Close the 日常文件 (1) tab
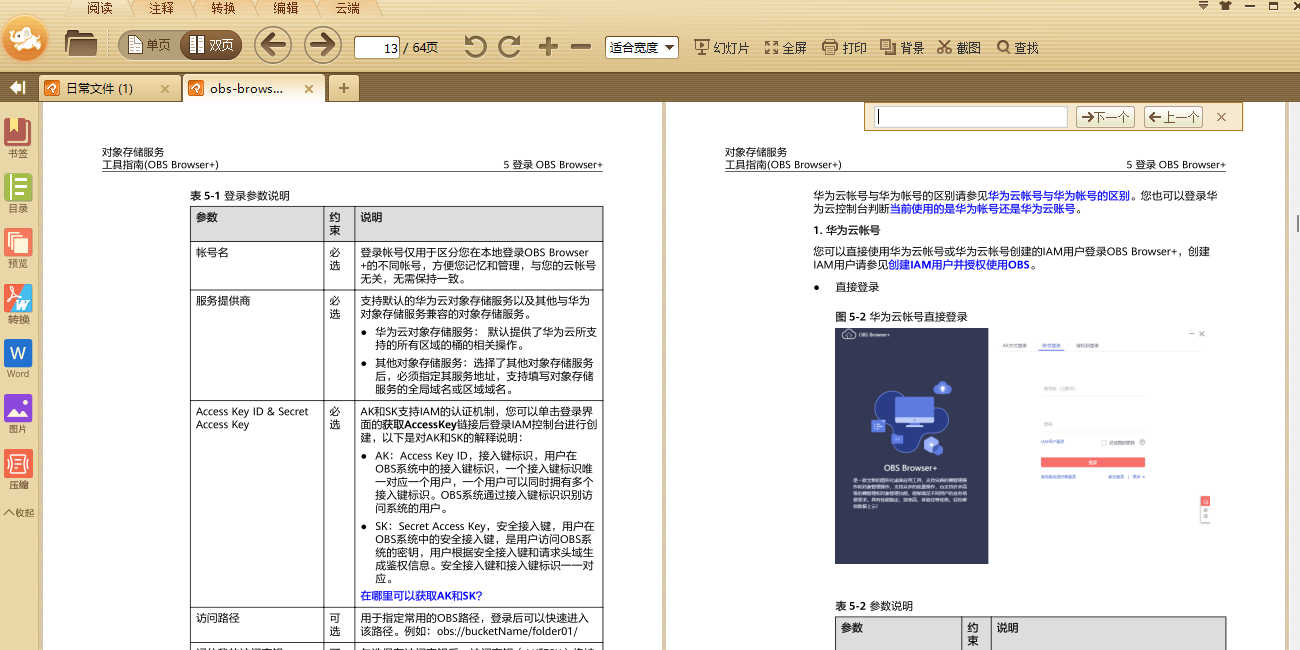Image resolution: width=1300 pixels, height=650 pixels. (165, 89)
